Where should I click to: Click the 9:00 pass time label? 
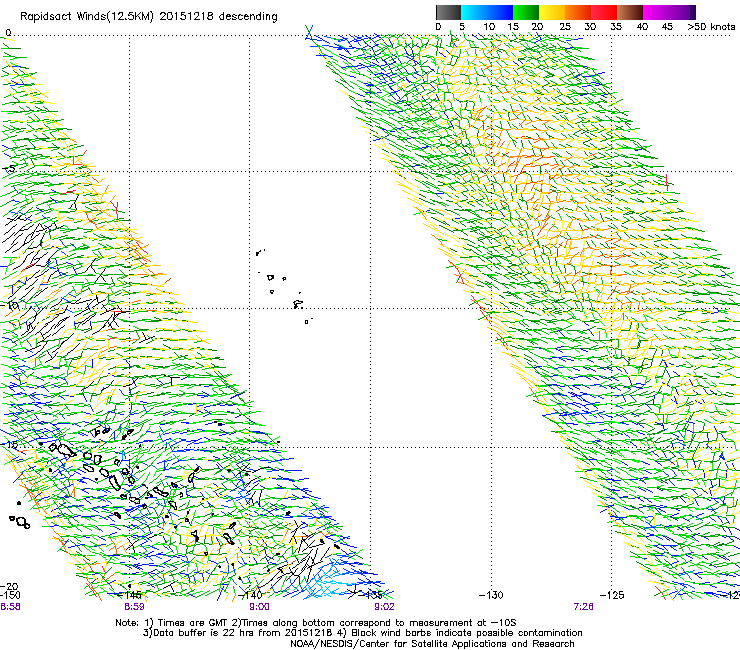(x=260, y=607)
